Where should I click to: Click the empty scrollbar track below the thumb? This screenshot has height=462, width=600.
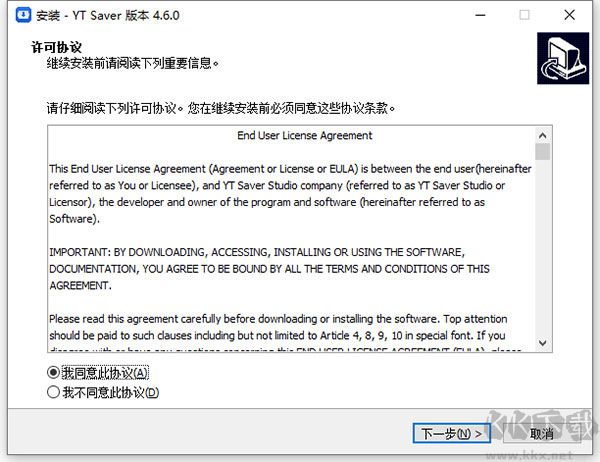click(x=543, y=248)
